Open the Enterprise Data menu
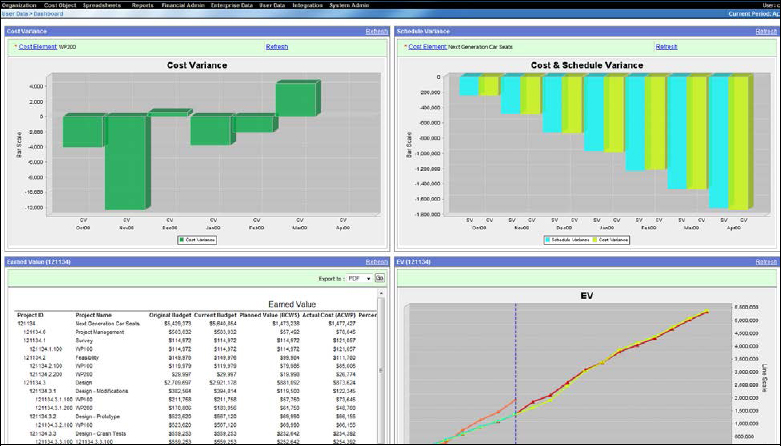The width and height of the screenshot is (781, 446). [x=232, y=5]
